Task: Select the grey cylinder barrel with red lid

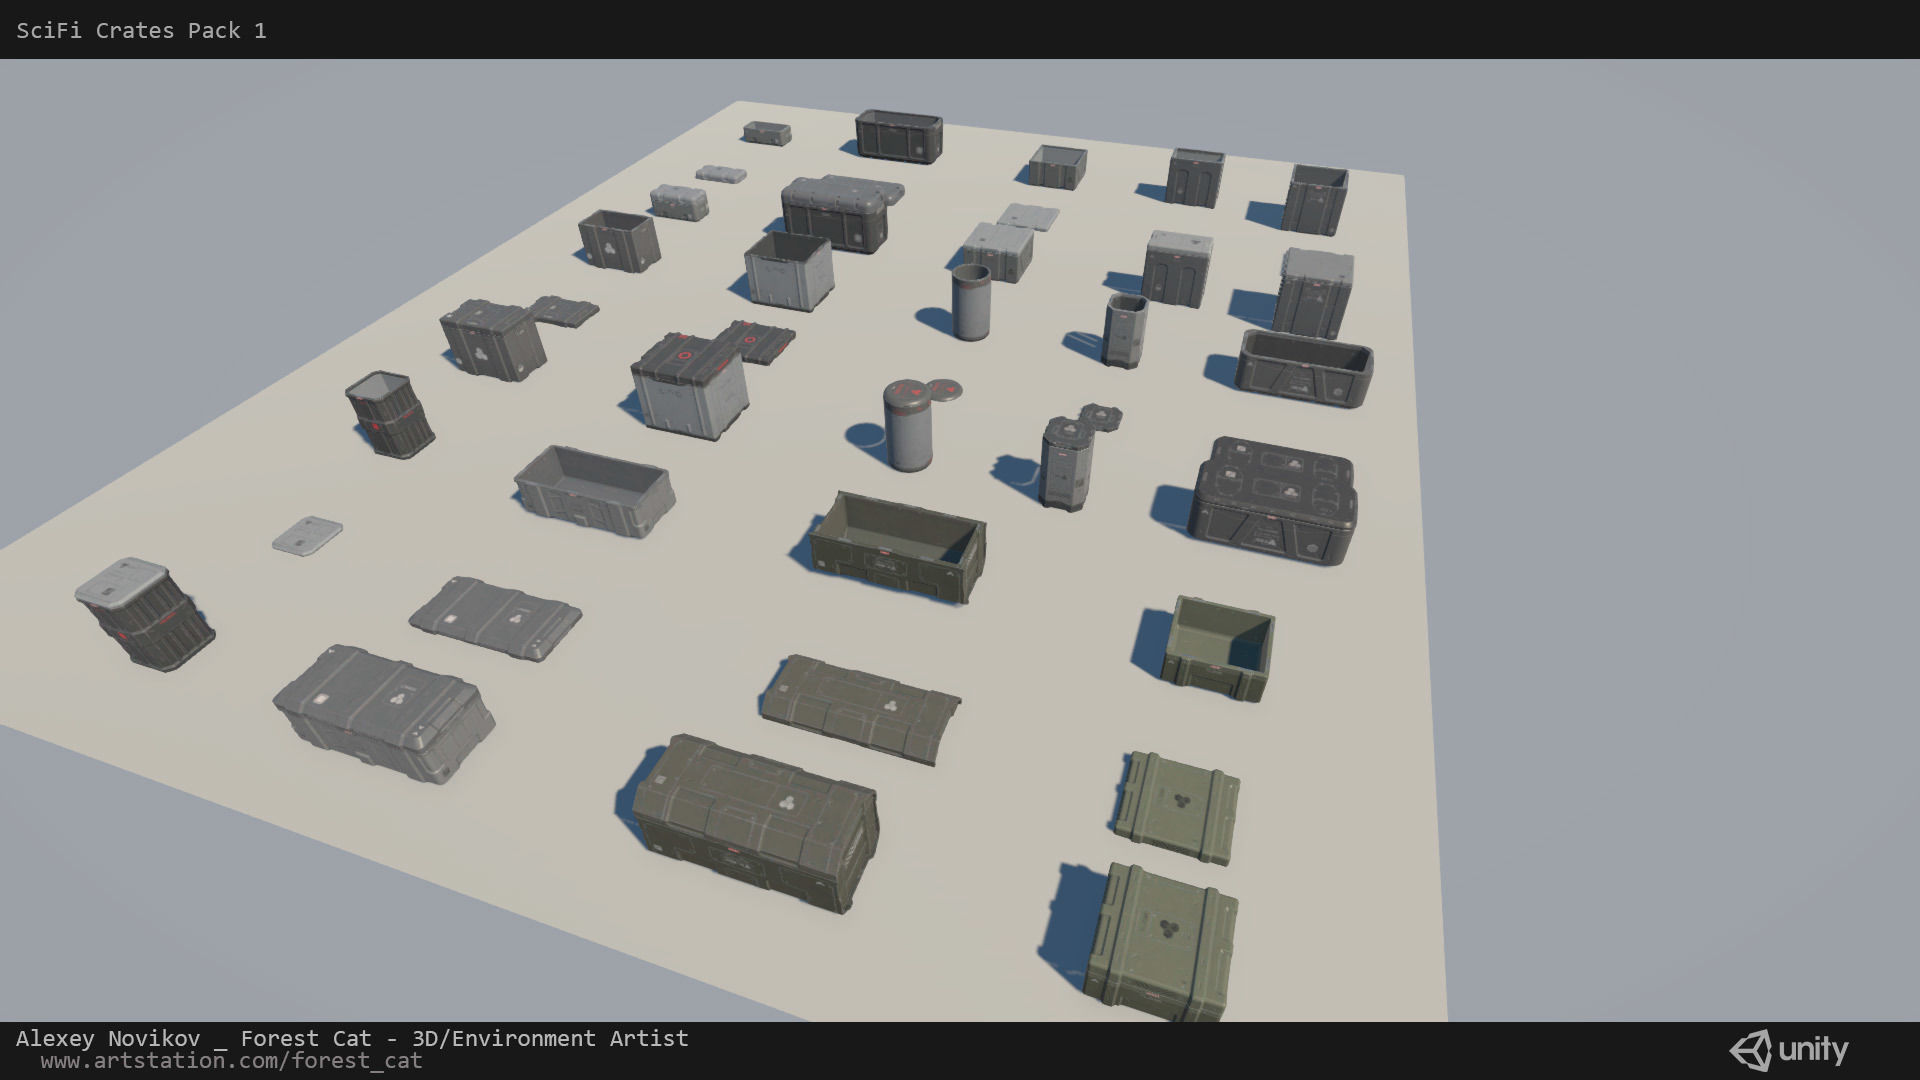Action: tap(909, 425)
